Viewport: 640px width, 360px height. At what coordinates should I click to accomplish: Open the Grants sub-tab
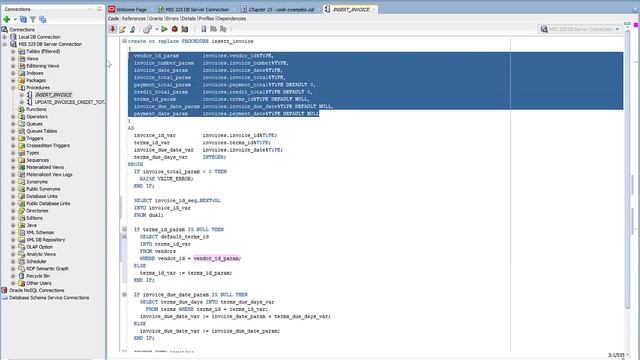tap(156, 19)
